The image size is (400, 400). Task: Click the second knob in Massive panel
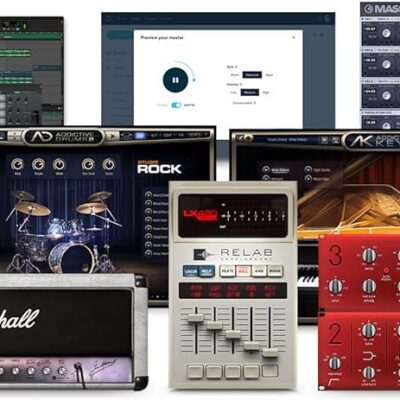[x=386, y=64]
